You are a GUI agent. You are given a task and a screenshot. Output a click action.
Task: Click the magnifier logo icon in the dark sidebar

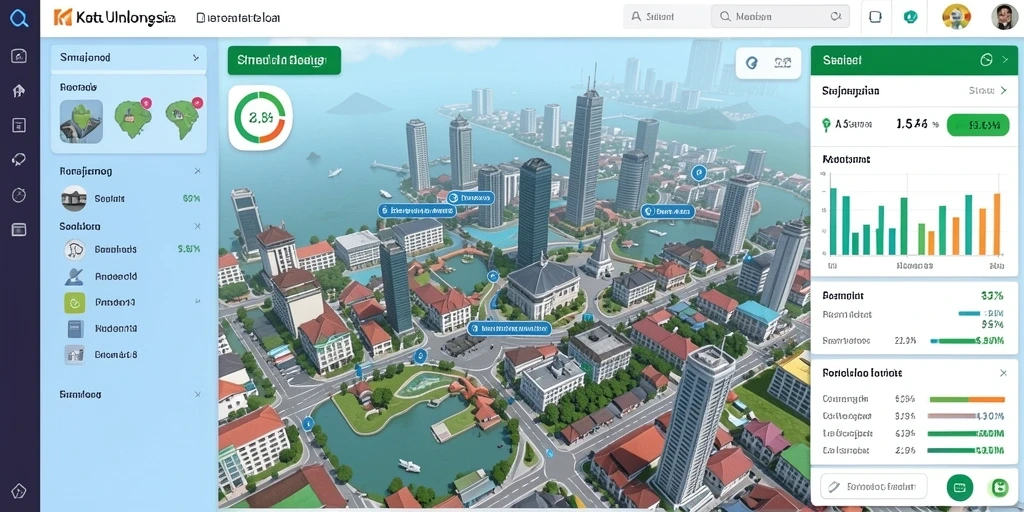(19, 18)
